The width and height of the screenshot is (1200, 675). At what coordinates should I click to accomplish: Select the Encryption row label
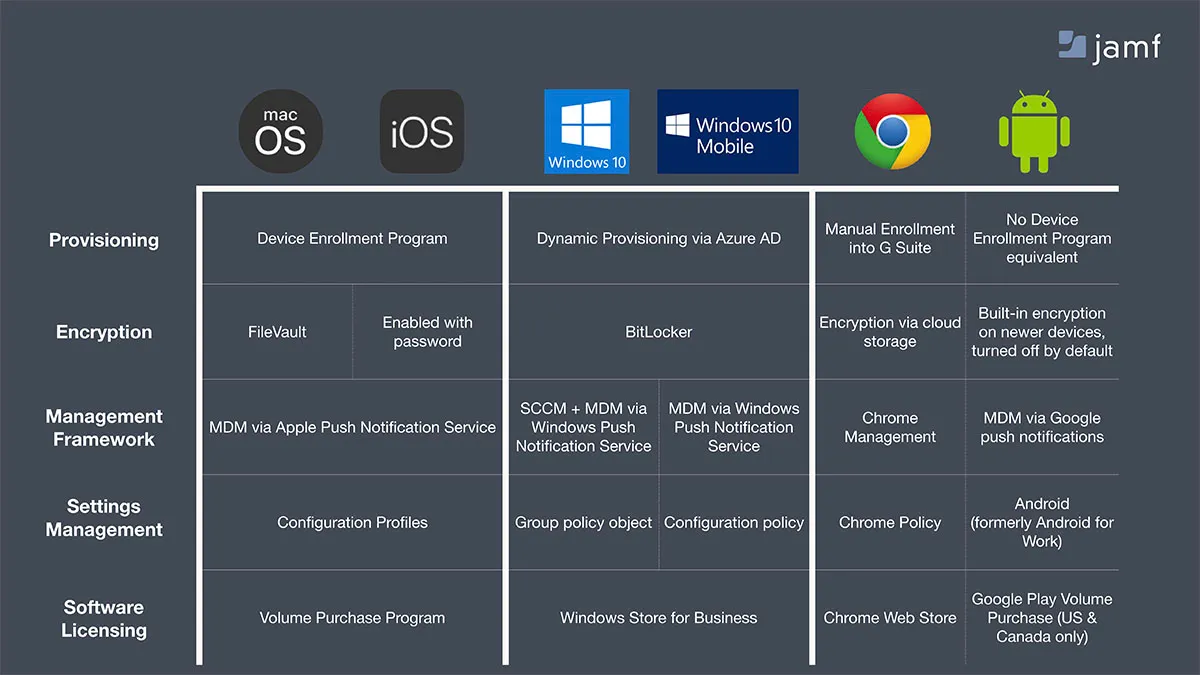(x=104, y=332)
